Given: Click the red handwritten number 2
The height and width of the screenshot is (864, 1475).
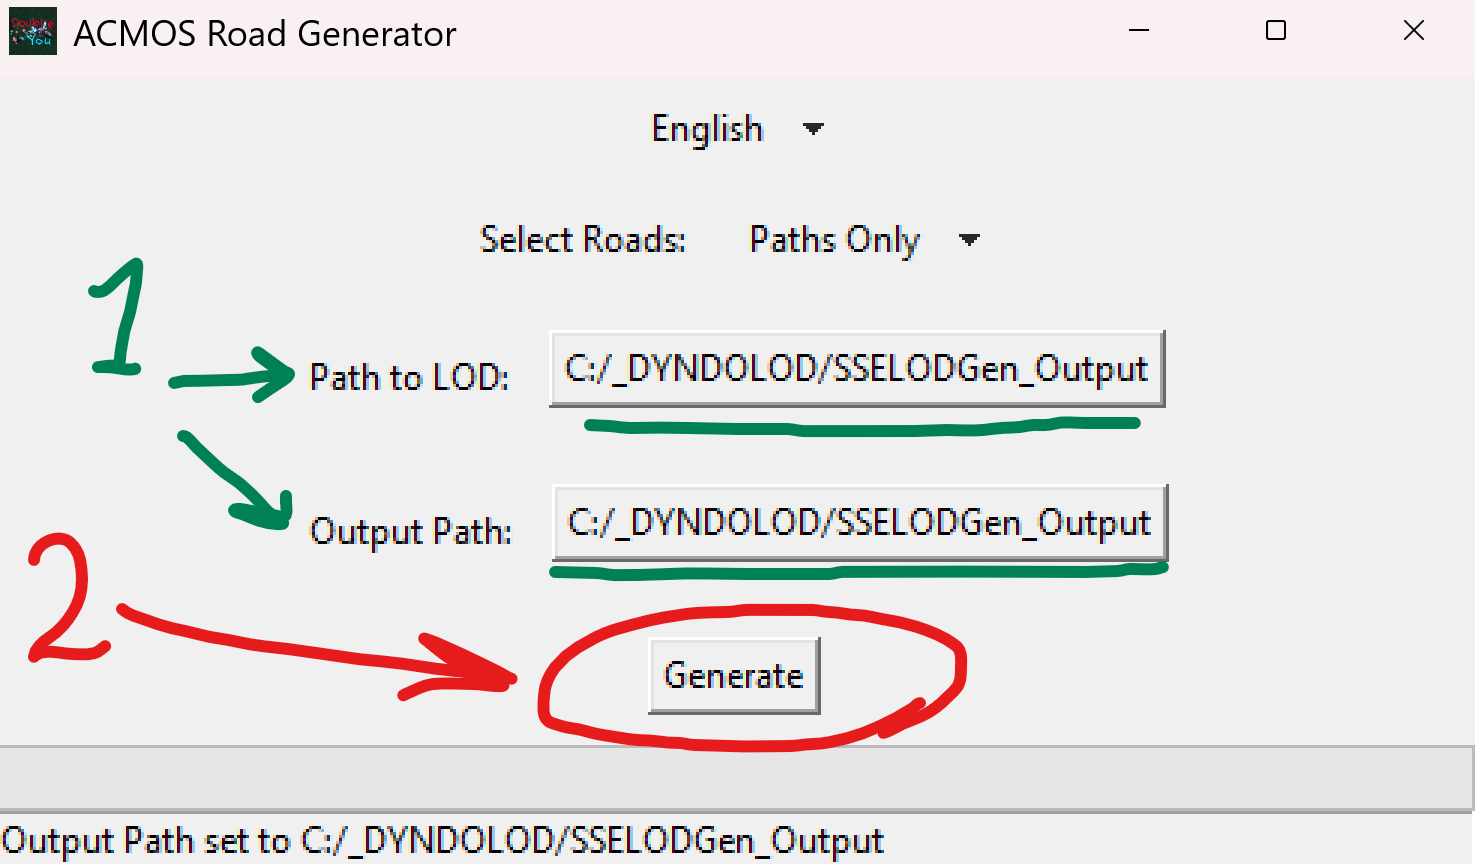Looking at the screenshot, I should 62,600.
